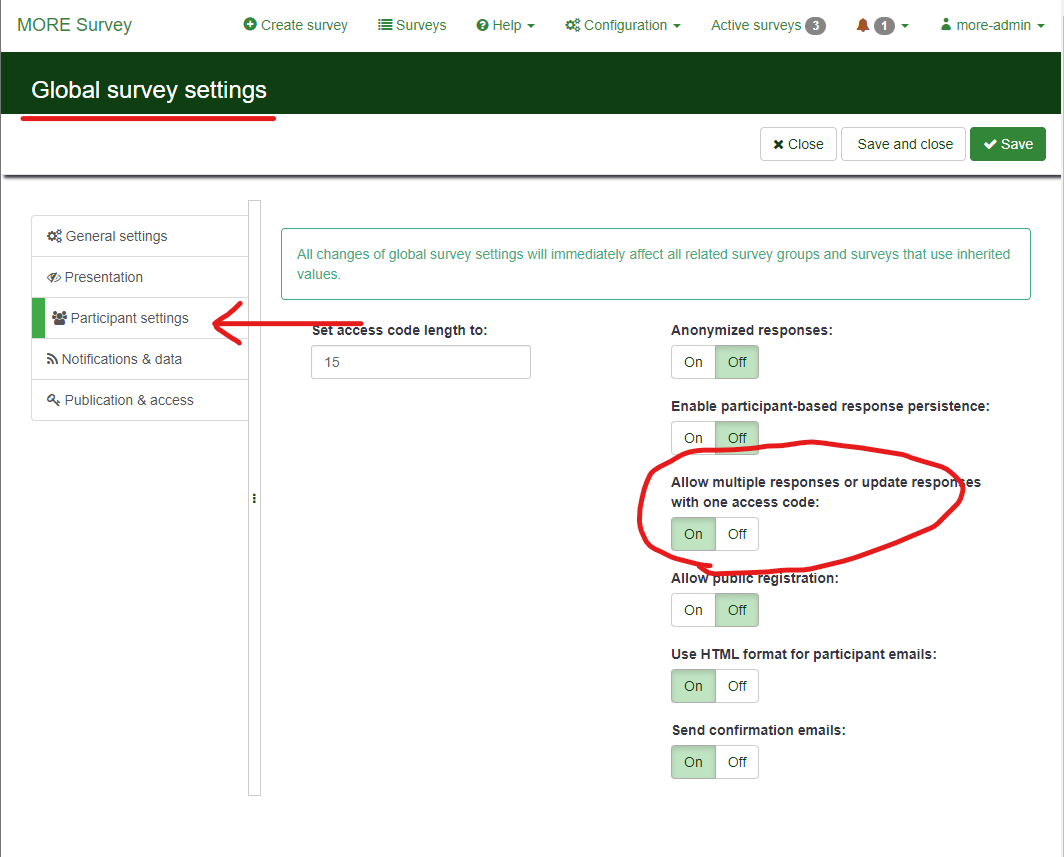Click the Notifications & data feed icon
The height and width of the screenshot is (857, 1064).
[x=52, y=359]
